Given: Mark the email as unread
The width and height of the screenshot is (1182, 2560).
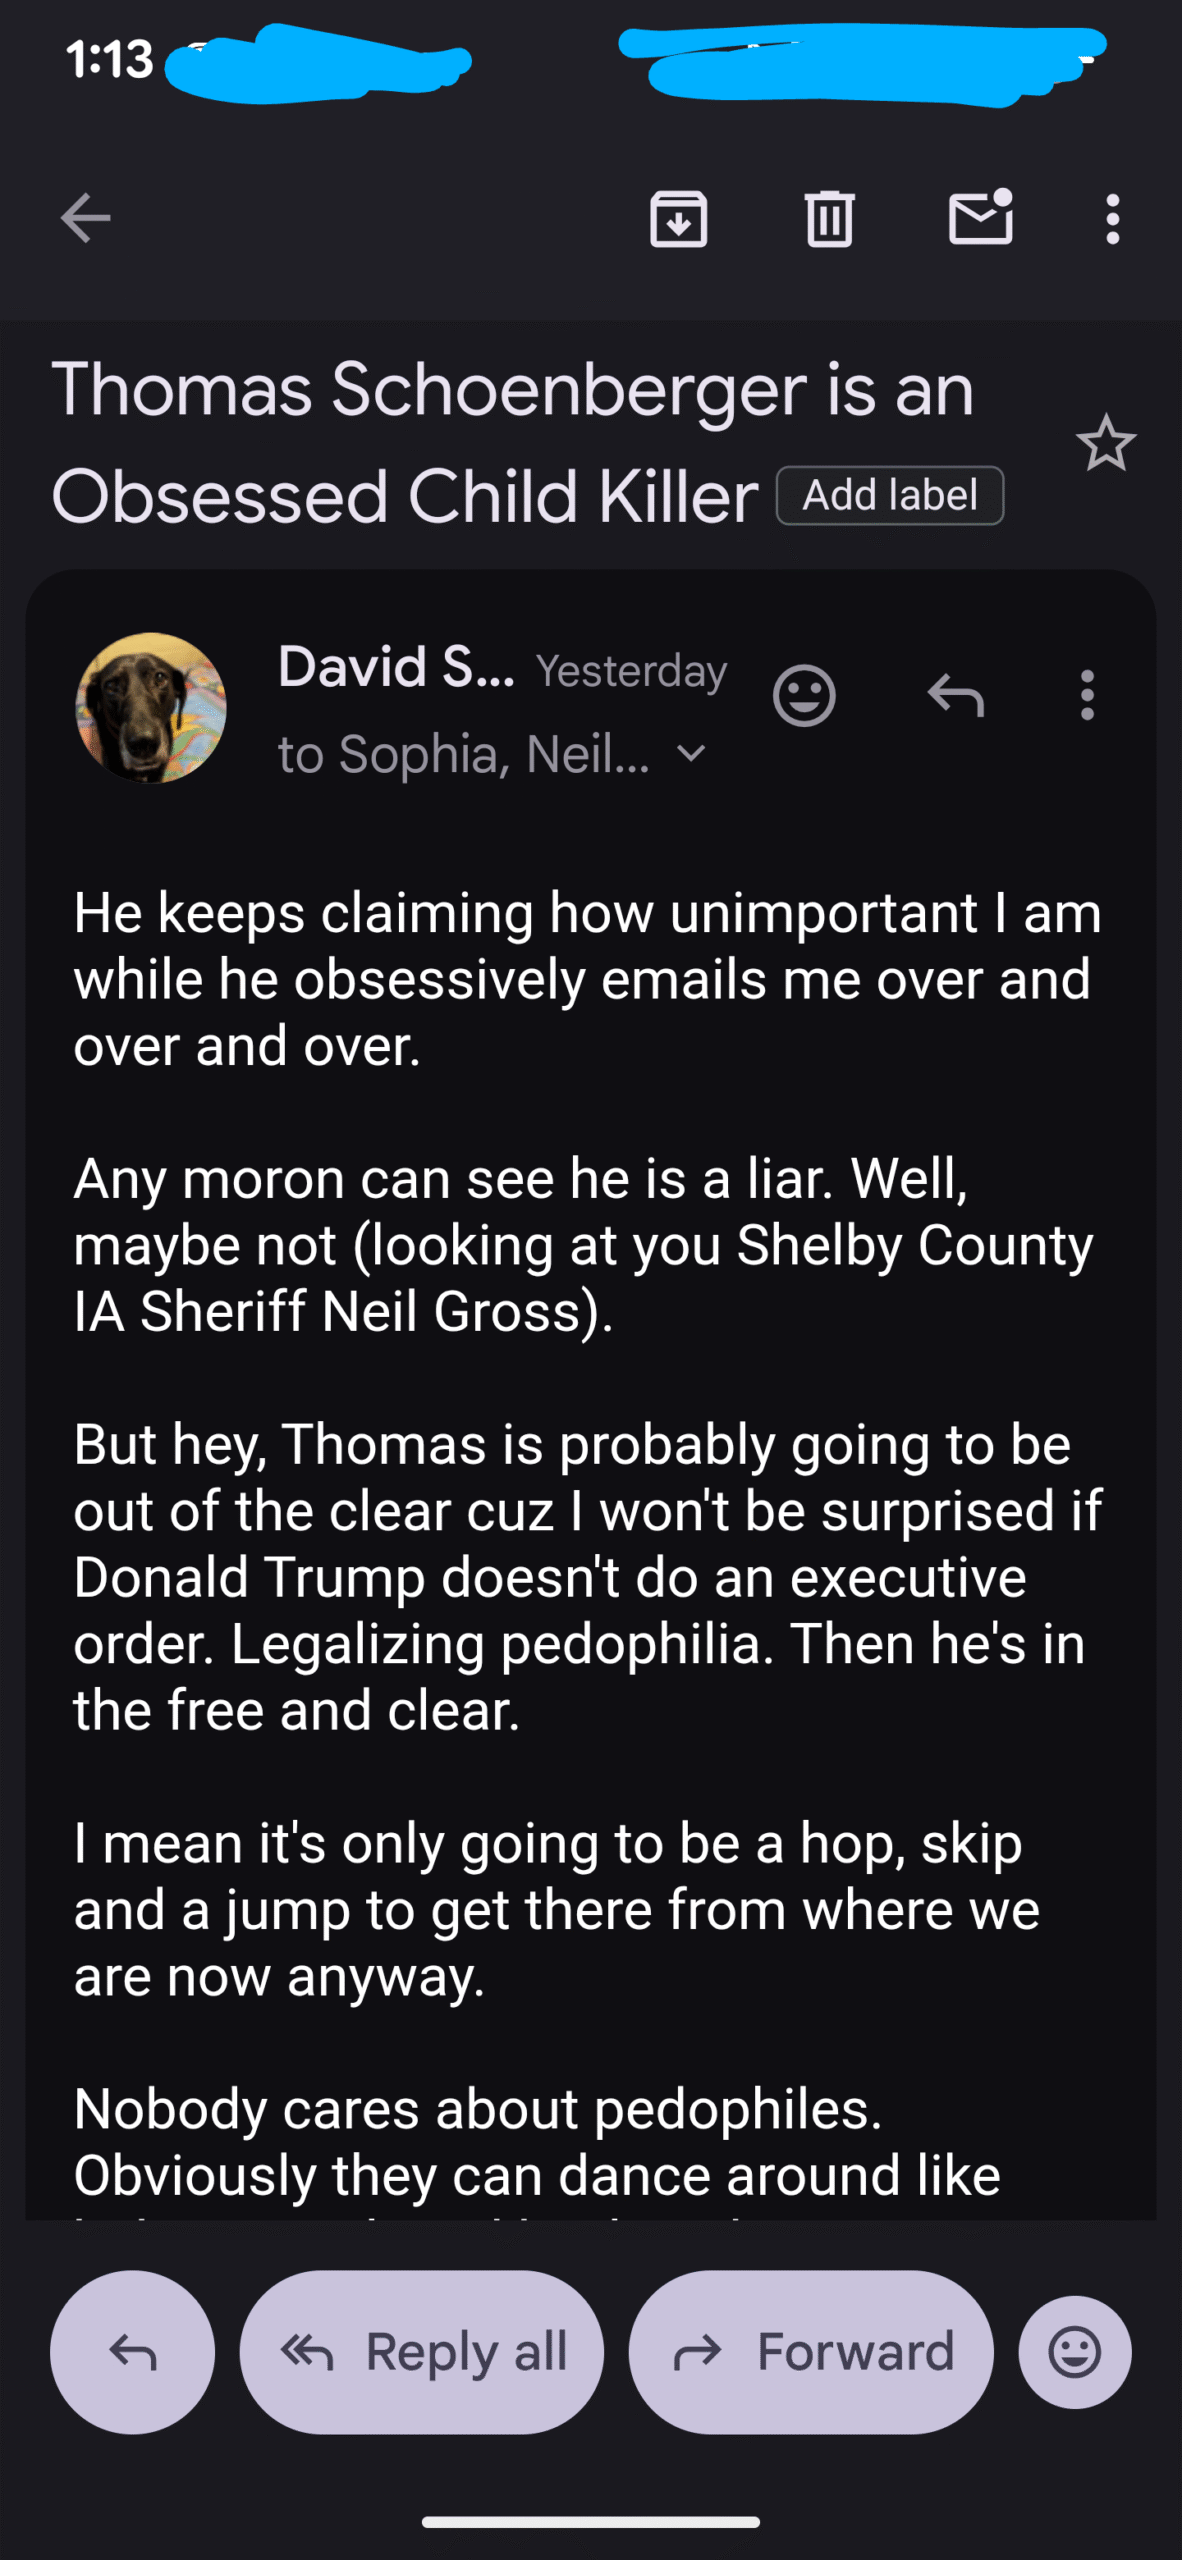Looking at the screenshot, I should 980,218.
